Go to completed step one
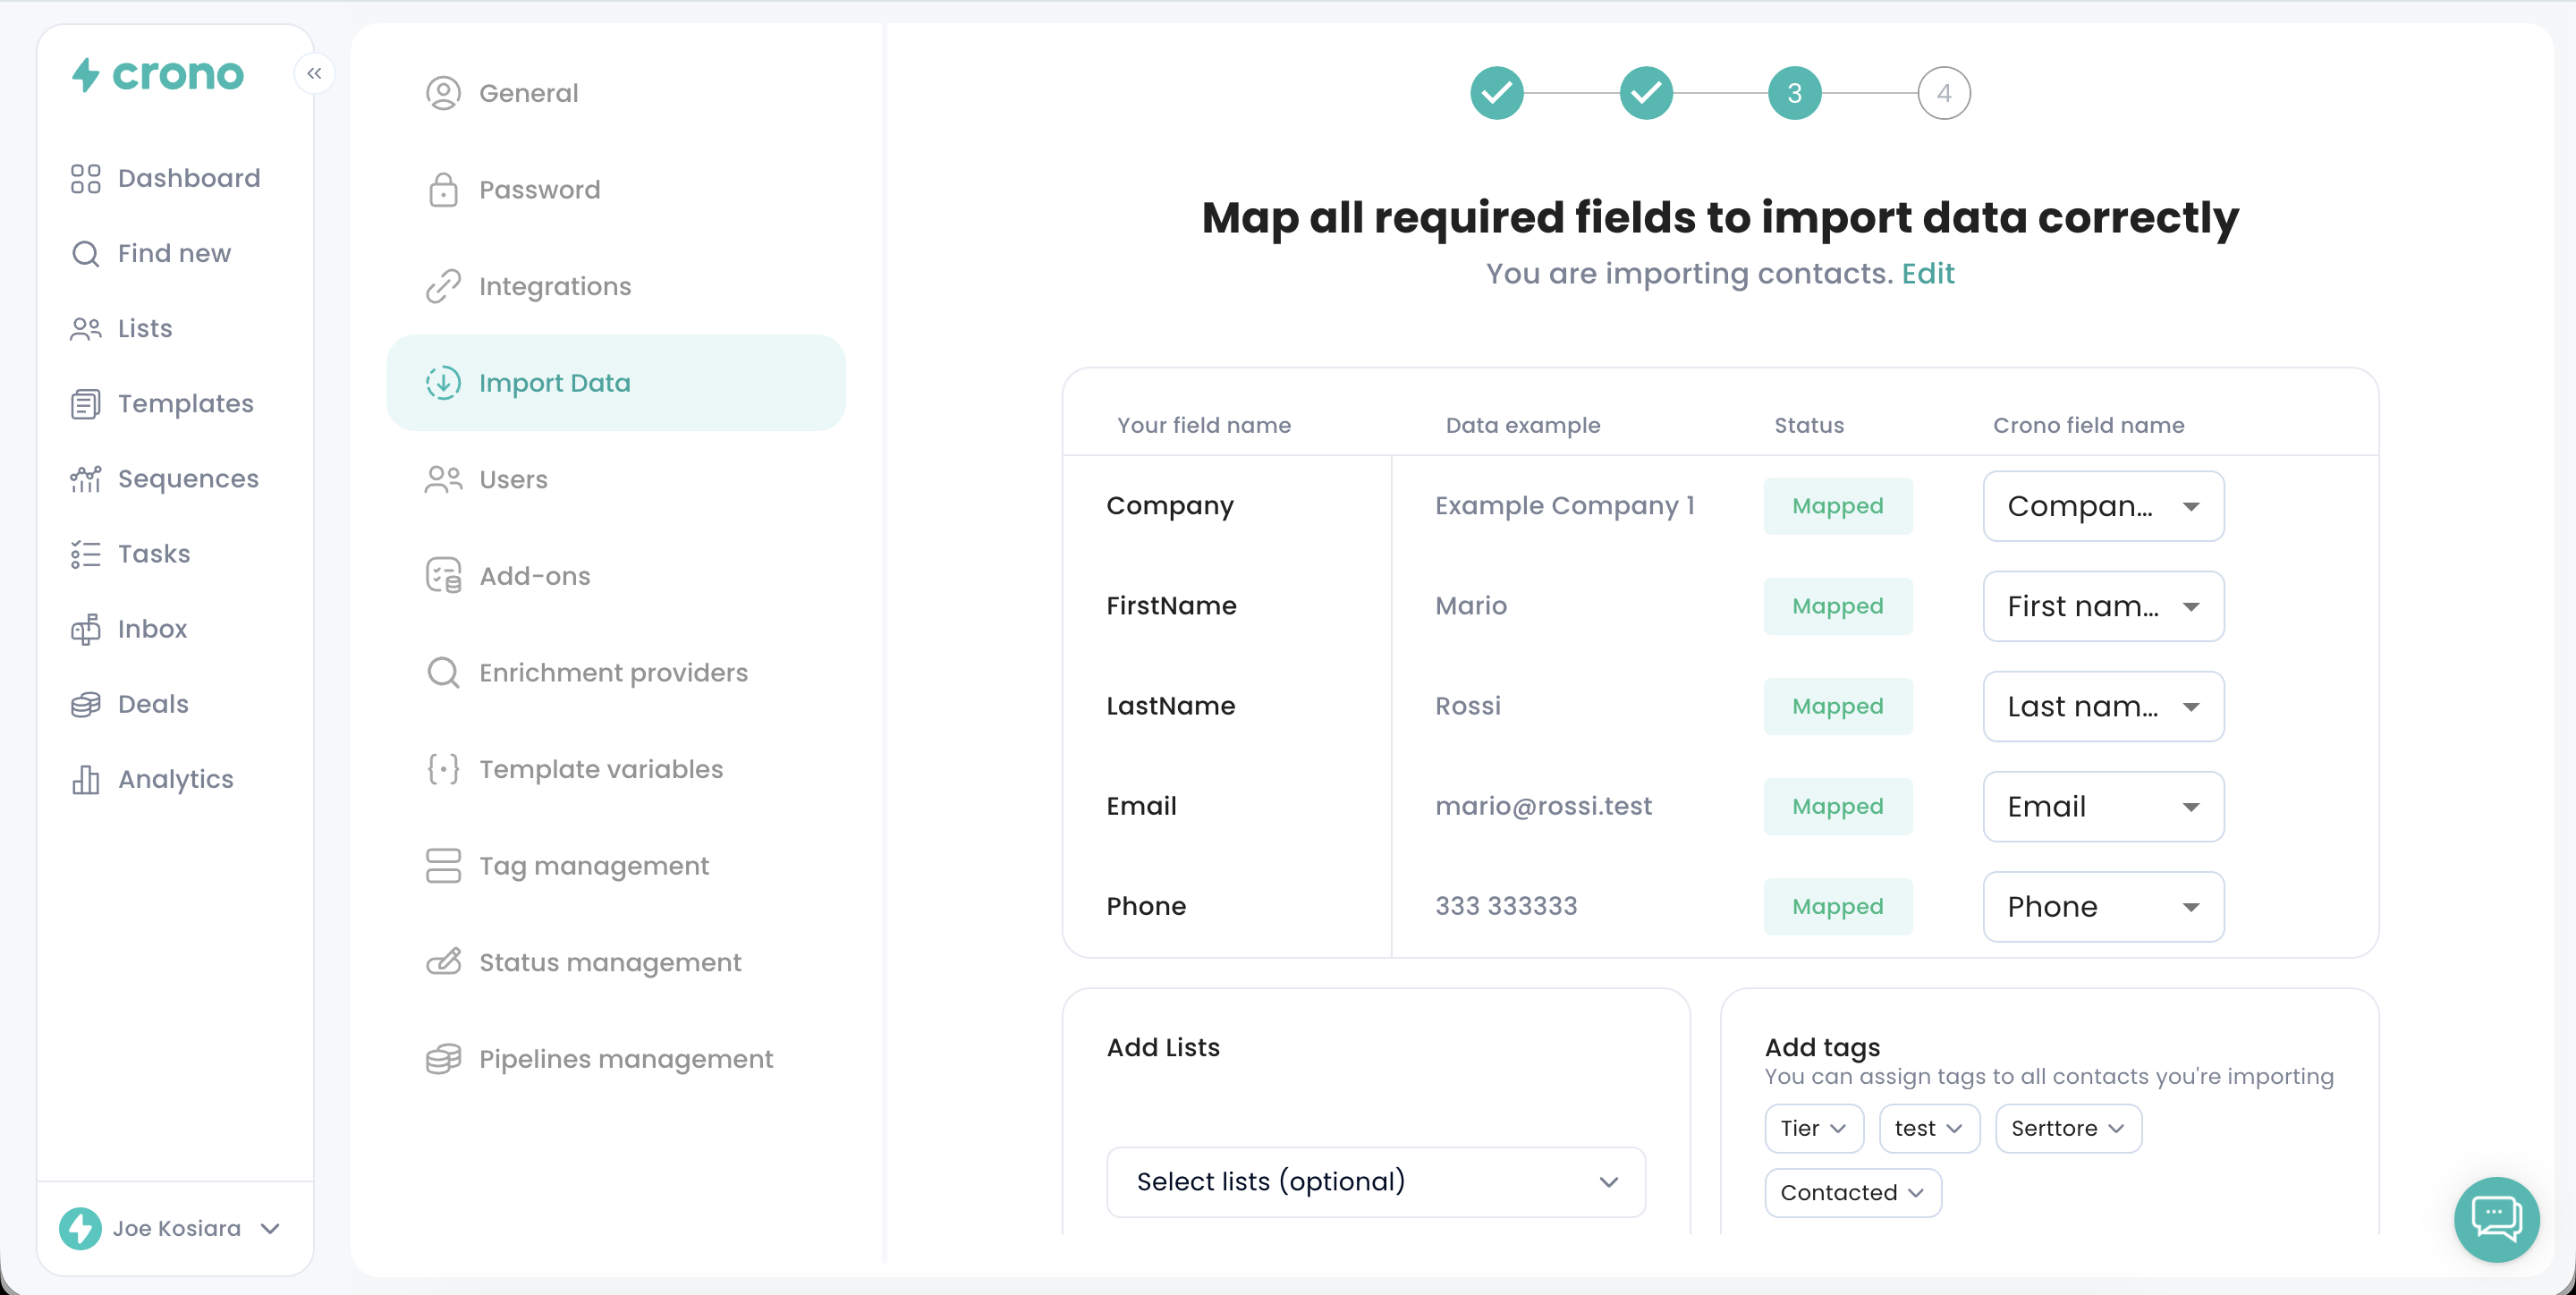This screenshot has width=2576, height=1295. pyautogui.click(x=1496, y=93)
